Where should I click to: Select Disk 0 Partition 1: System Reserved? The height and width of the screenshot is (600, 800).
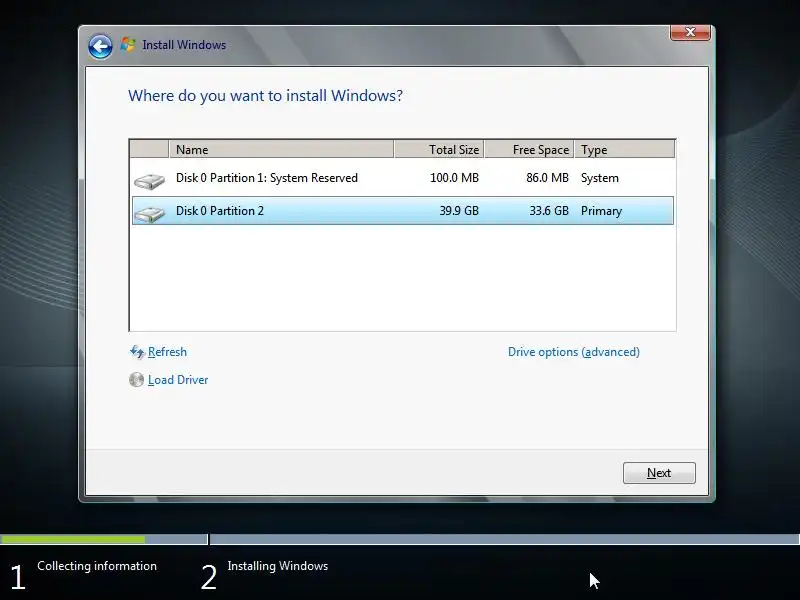[x=403, y=178]
